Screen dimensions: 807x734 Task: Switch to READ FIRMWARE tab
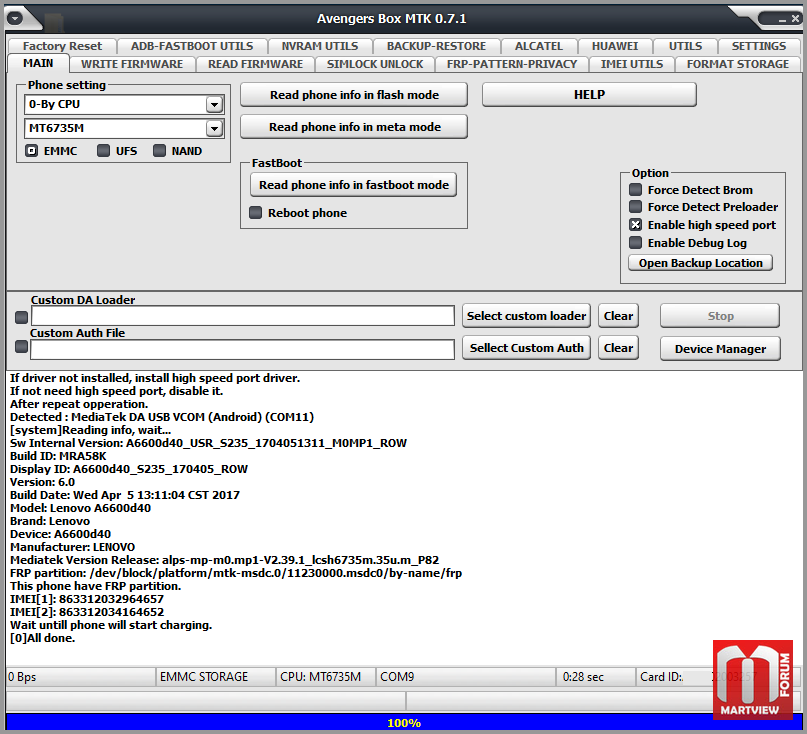click(255, 64)
